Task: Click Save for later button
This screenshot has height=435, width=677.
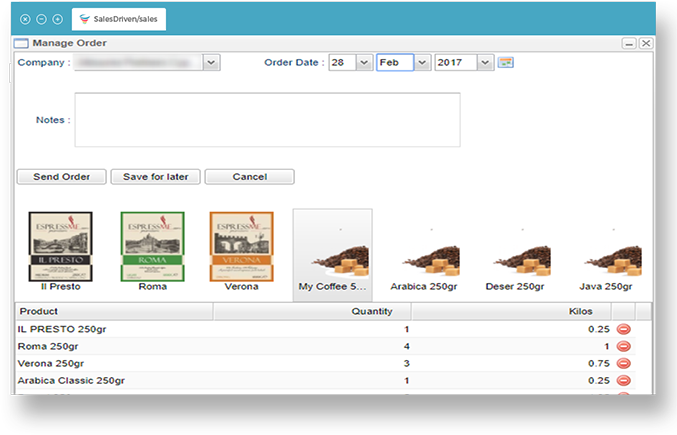Action: pos(155,177)
